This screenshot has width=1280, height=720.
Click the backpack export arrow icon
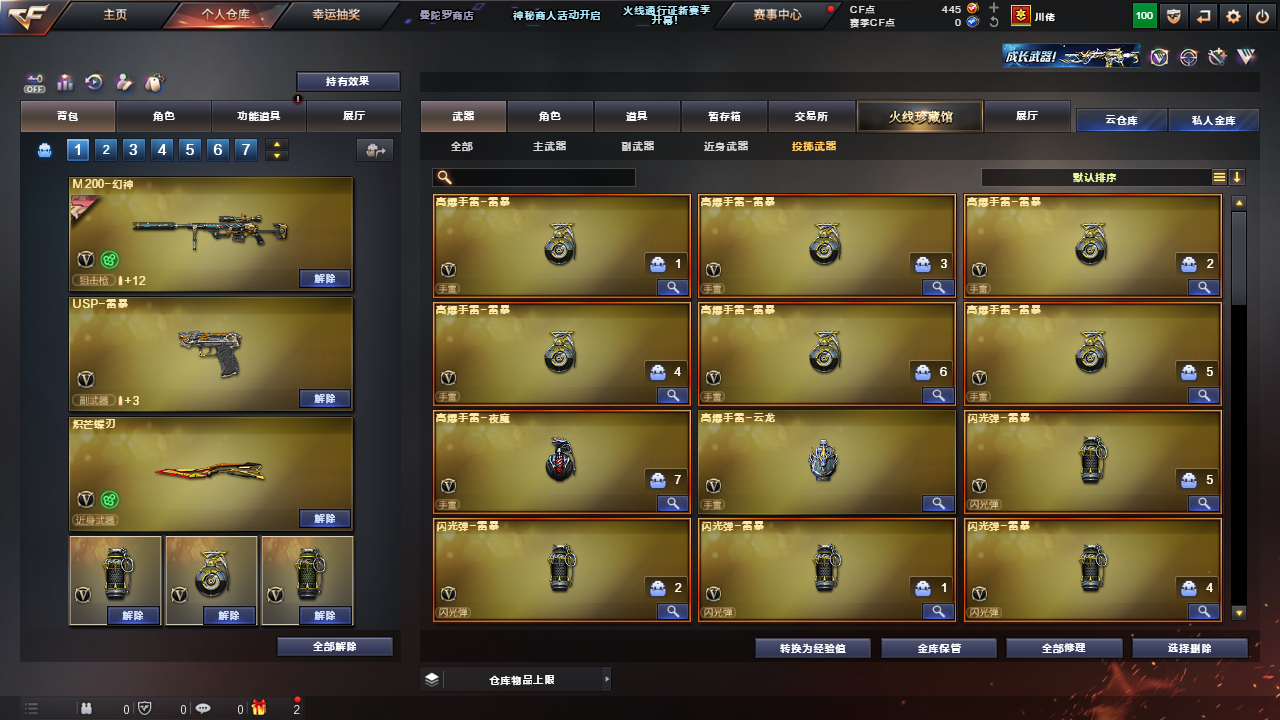375,150
